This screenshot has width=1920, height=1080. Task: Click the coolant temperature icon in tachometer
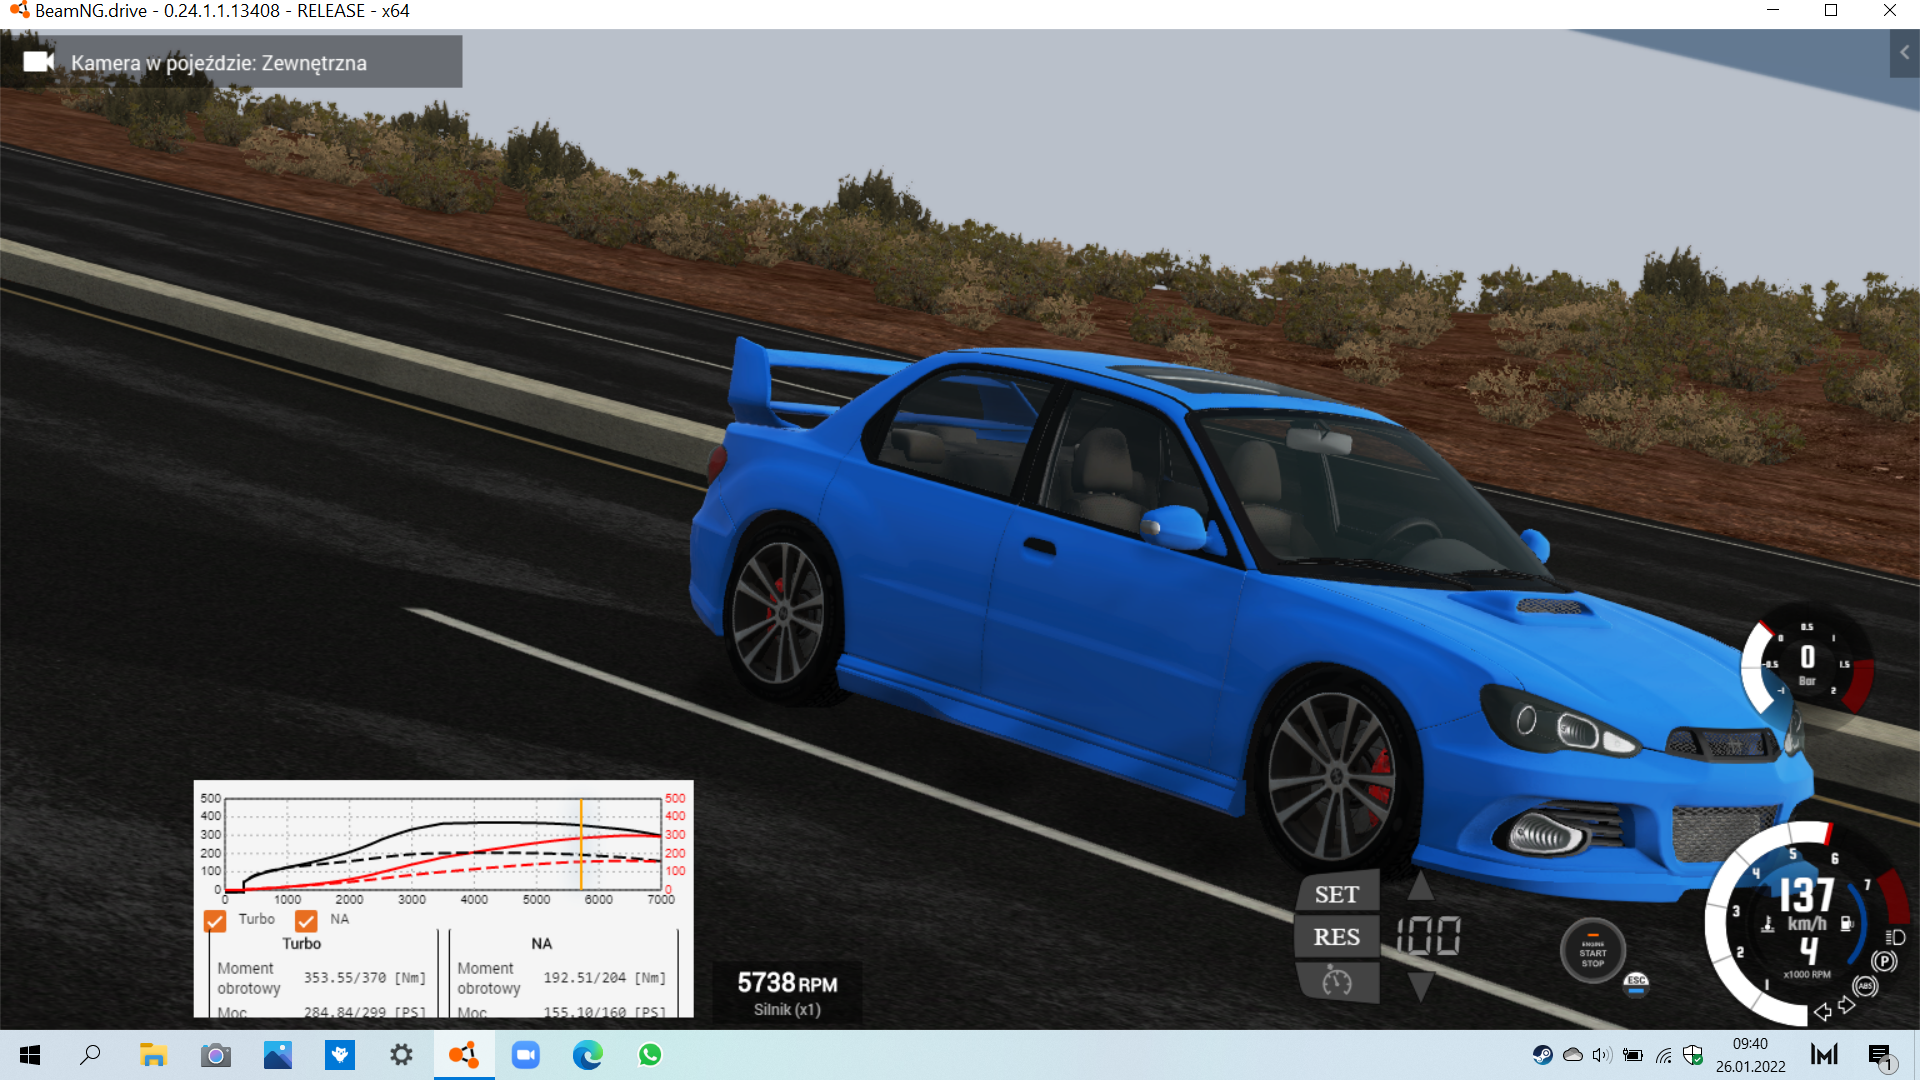click(x=1768, y=924)
